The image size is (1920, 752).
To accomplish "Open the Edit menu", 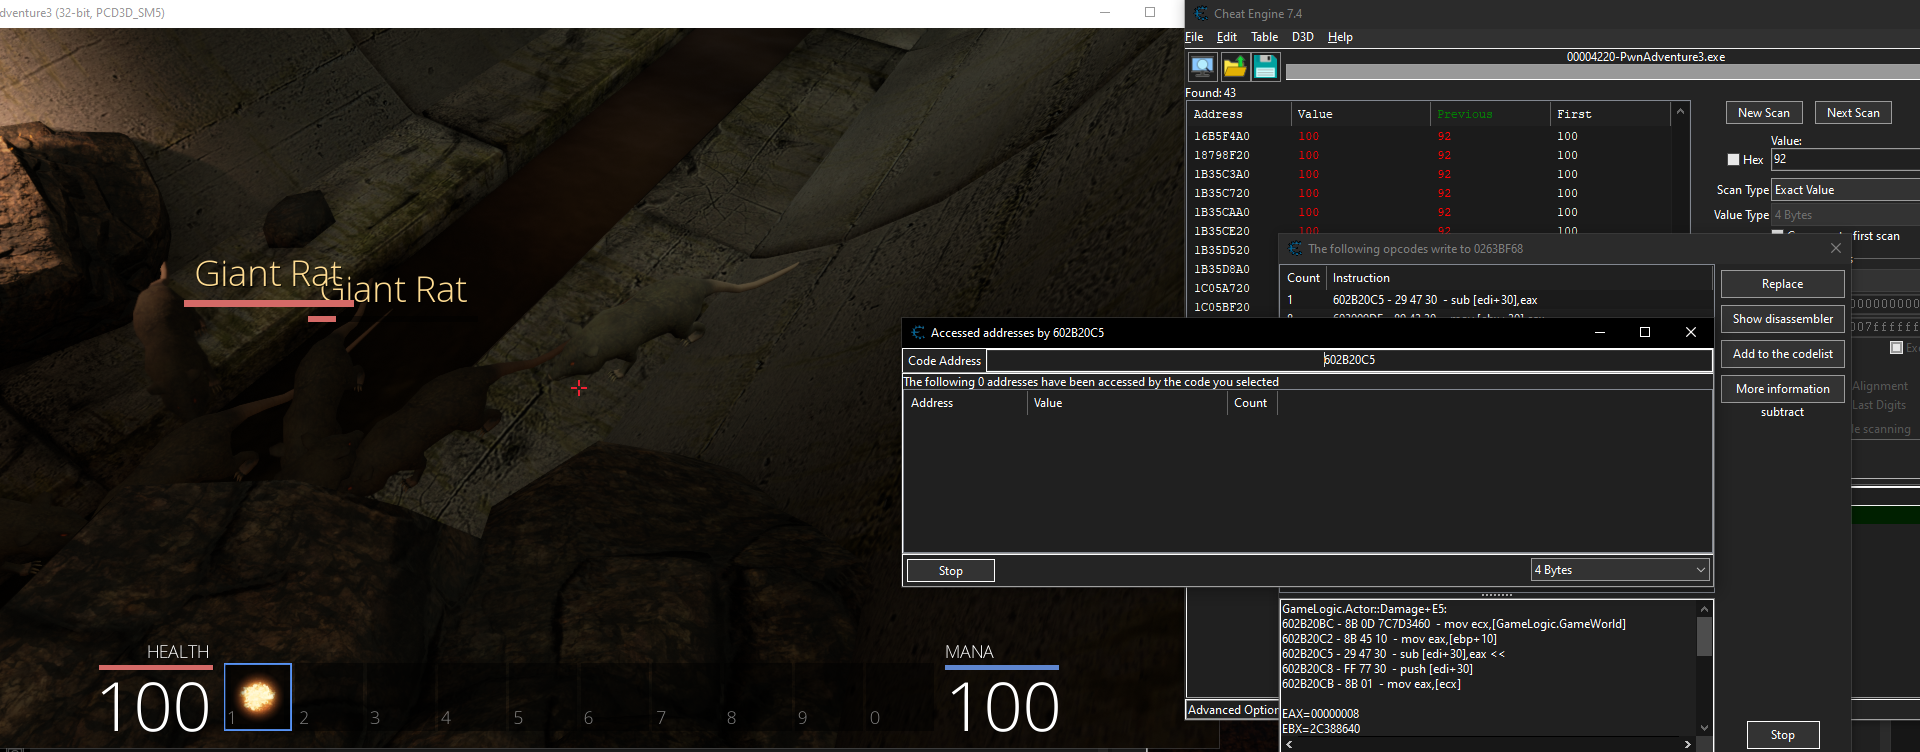I will [x=1227, y=37].
